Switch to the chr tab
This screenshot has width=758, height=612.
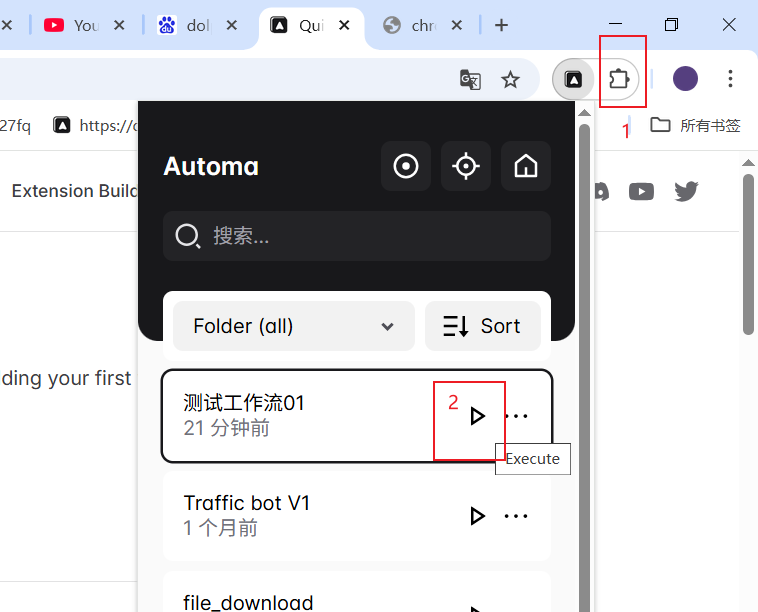409,25
